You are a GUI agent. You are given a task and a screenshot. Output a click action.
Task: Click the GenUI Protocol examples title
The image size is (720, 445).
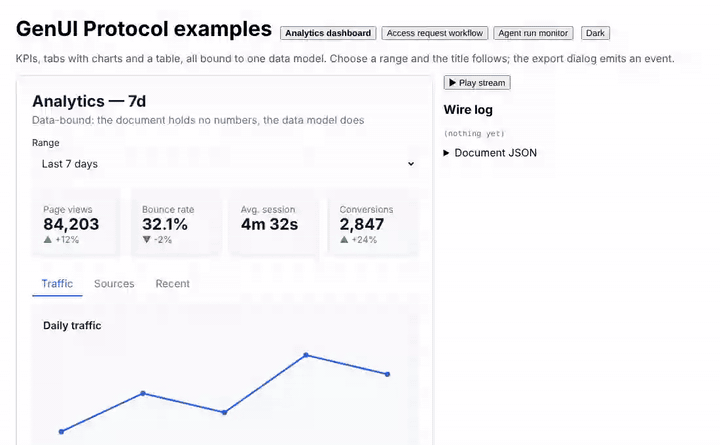144,29
